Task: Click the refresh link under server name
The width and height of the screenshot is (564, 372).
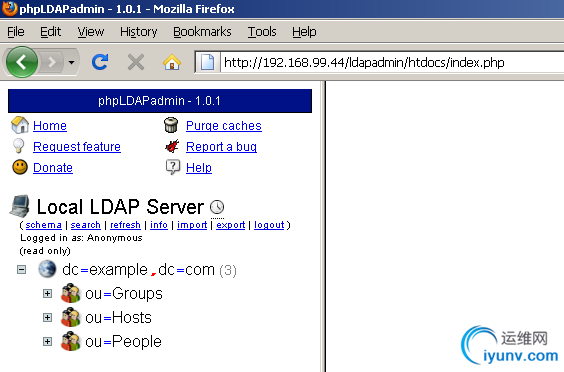Action: [x=125, y=225]
